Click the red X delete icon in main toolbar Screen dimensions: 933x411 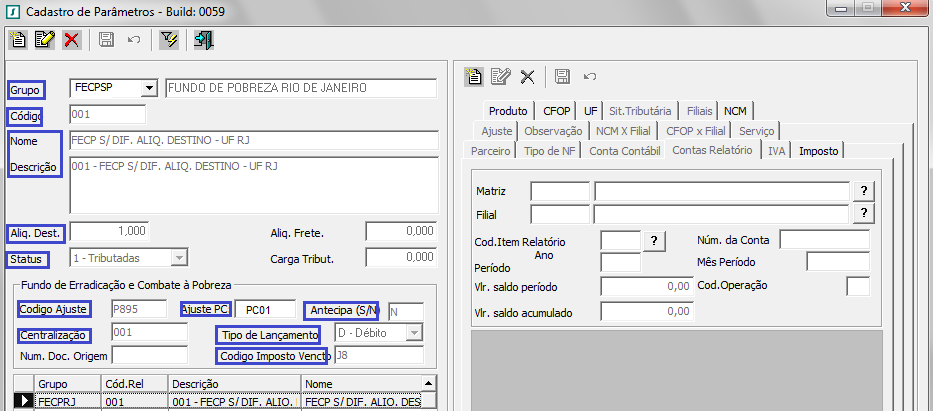[x=71, y=40]
